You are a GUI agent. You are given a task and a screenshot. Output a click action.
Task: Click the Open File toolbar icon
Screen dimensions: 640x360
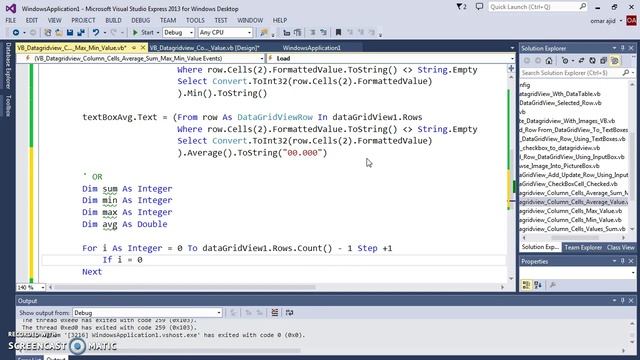coord(59,33)
